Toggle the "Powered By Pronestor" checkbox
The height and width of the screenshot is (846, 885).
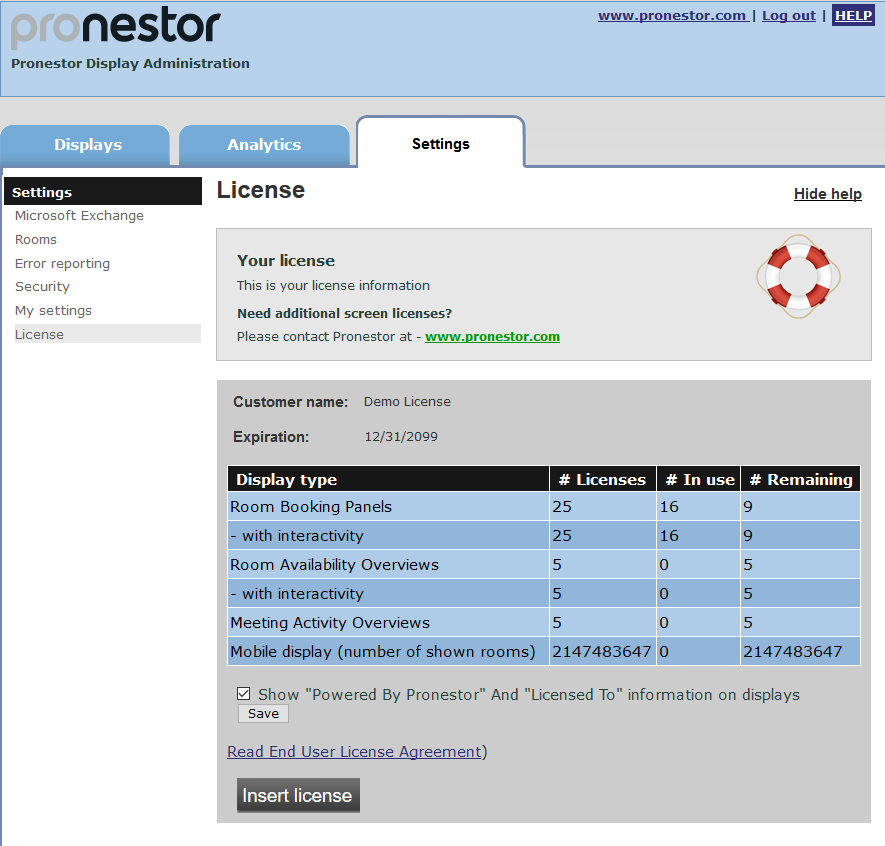click(244, 693)
